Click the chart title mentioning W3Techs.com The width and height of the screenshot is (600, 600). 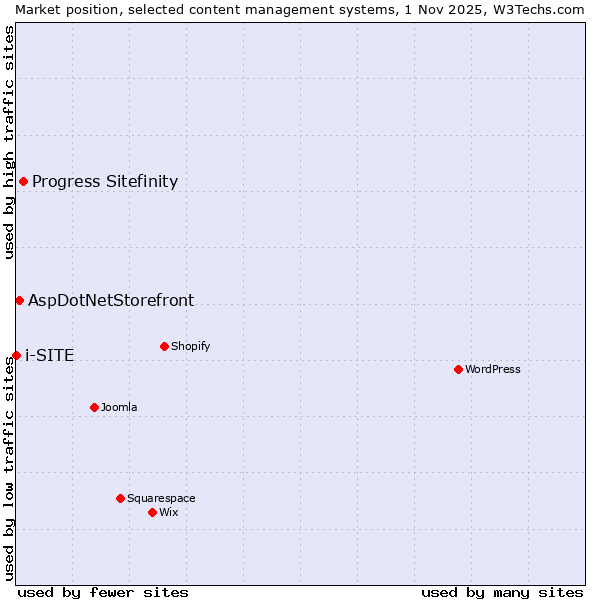300,9
